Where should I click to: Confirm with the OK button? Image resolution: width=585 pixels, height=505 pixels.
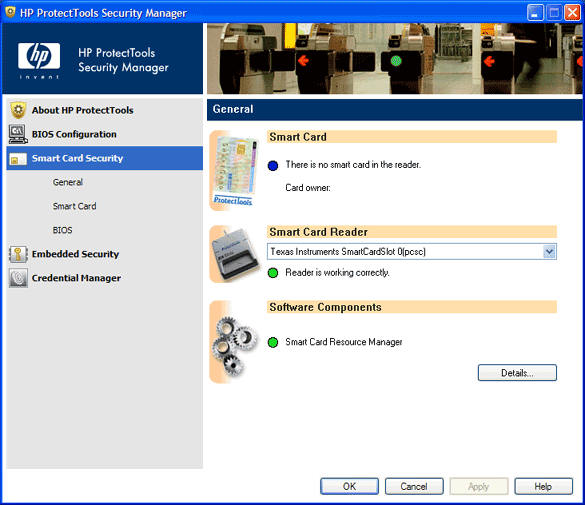pyautogui.click(x=349, y=486)
